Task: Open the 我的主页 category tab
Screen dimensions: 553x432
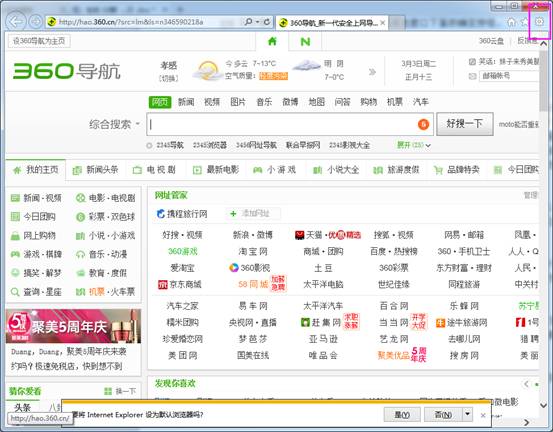Action: coord(36,170)
